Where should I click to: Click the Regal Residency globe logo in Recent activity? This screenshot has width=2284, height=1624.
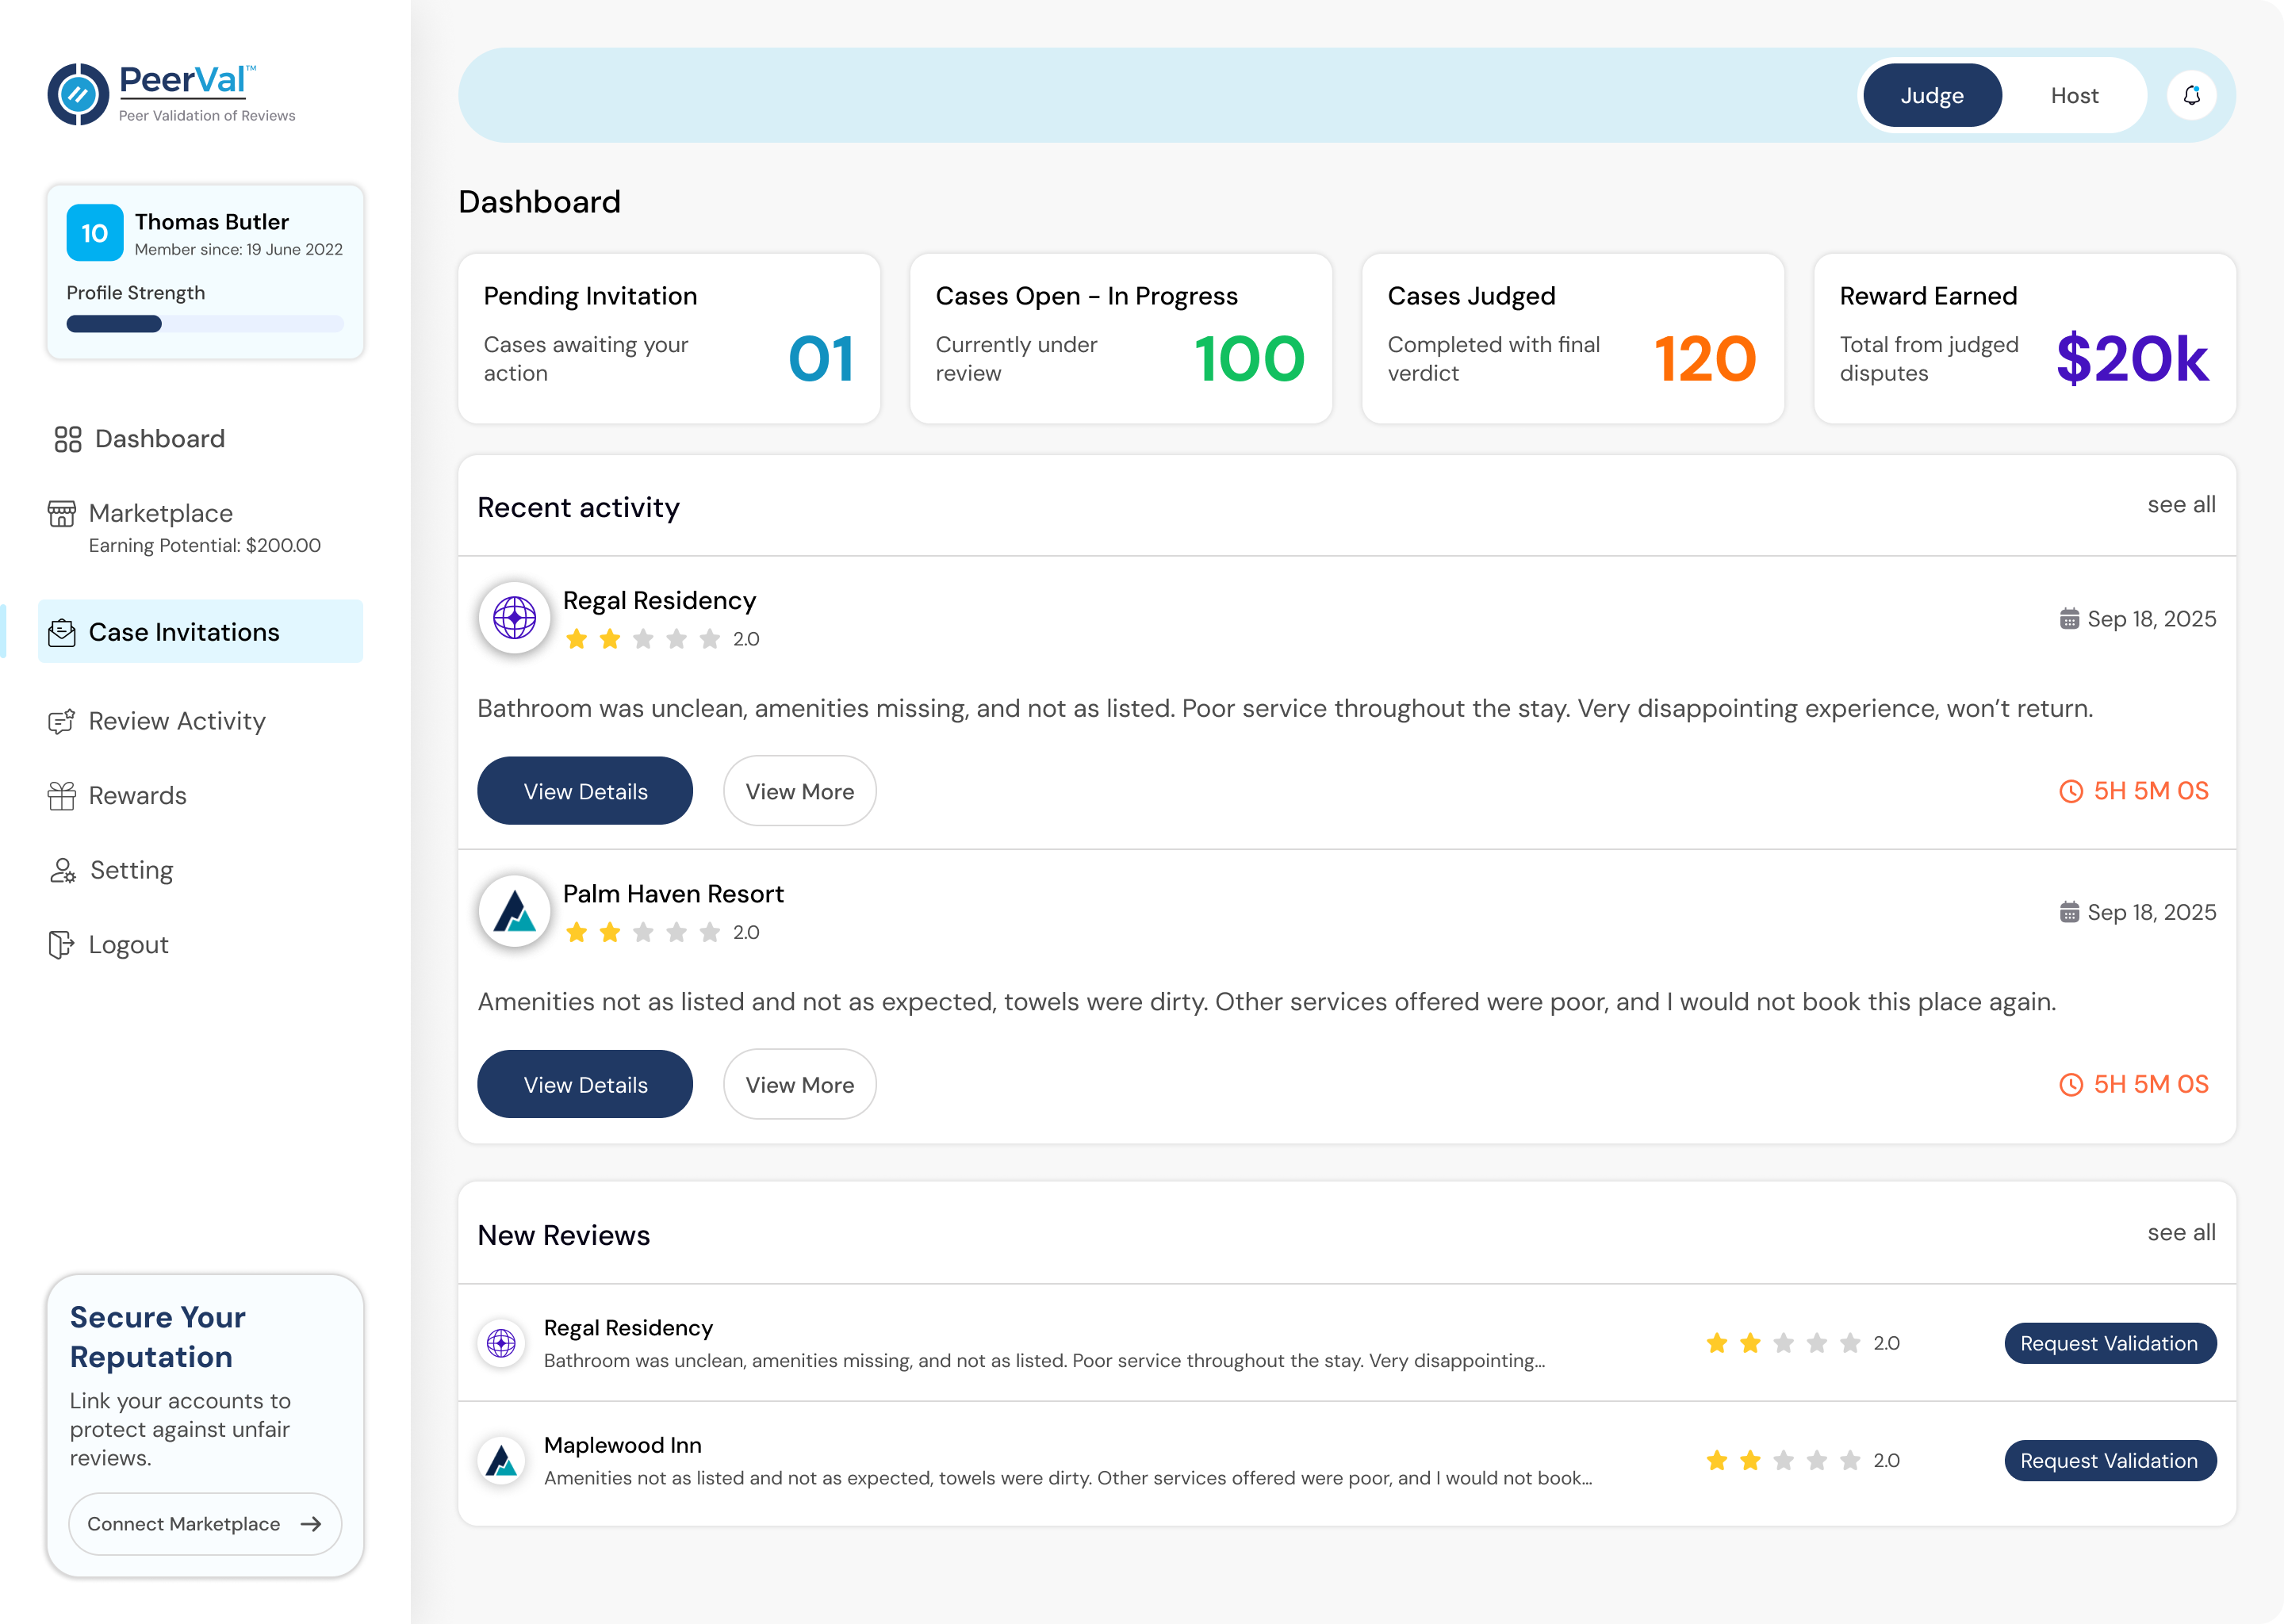pyautogui.click(x=514, y=618)
